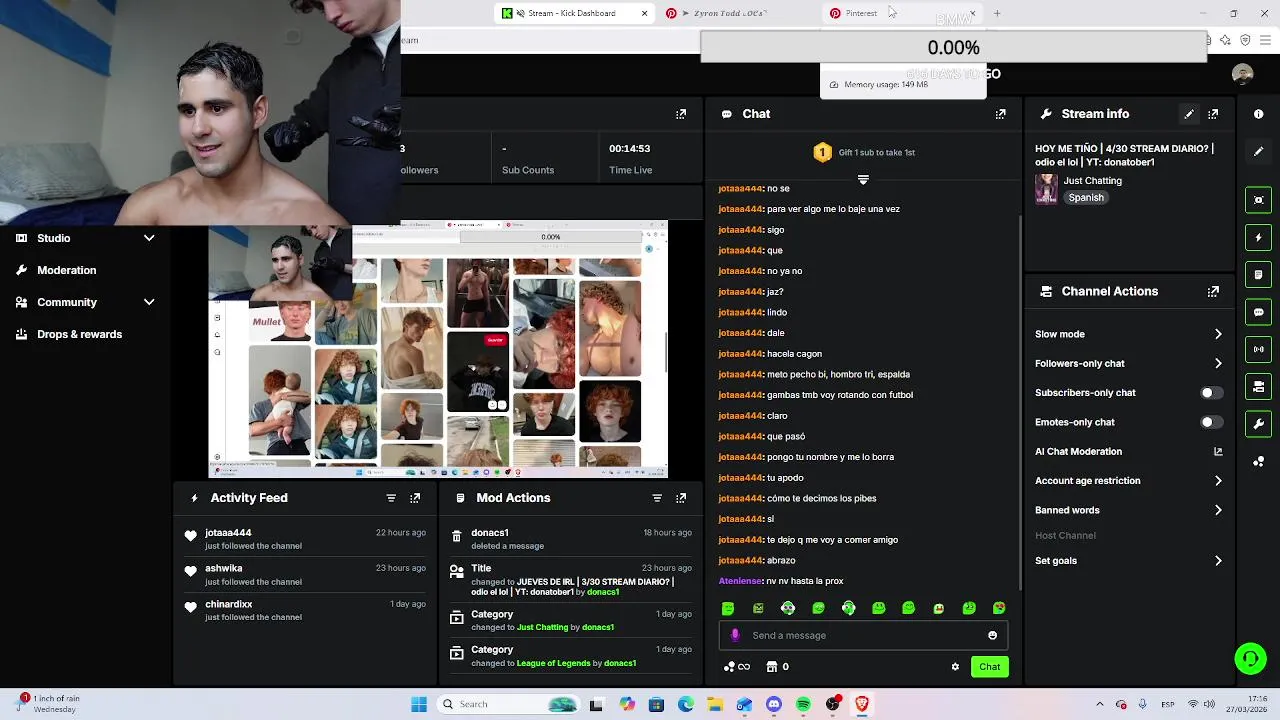Open the Brave browser taskbar icon

point(861,704)
